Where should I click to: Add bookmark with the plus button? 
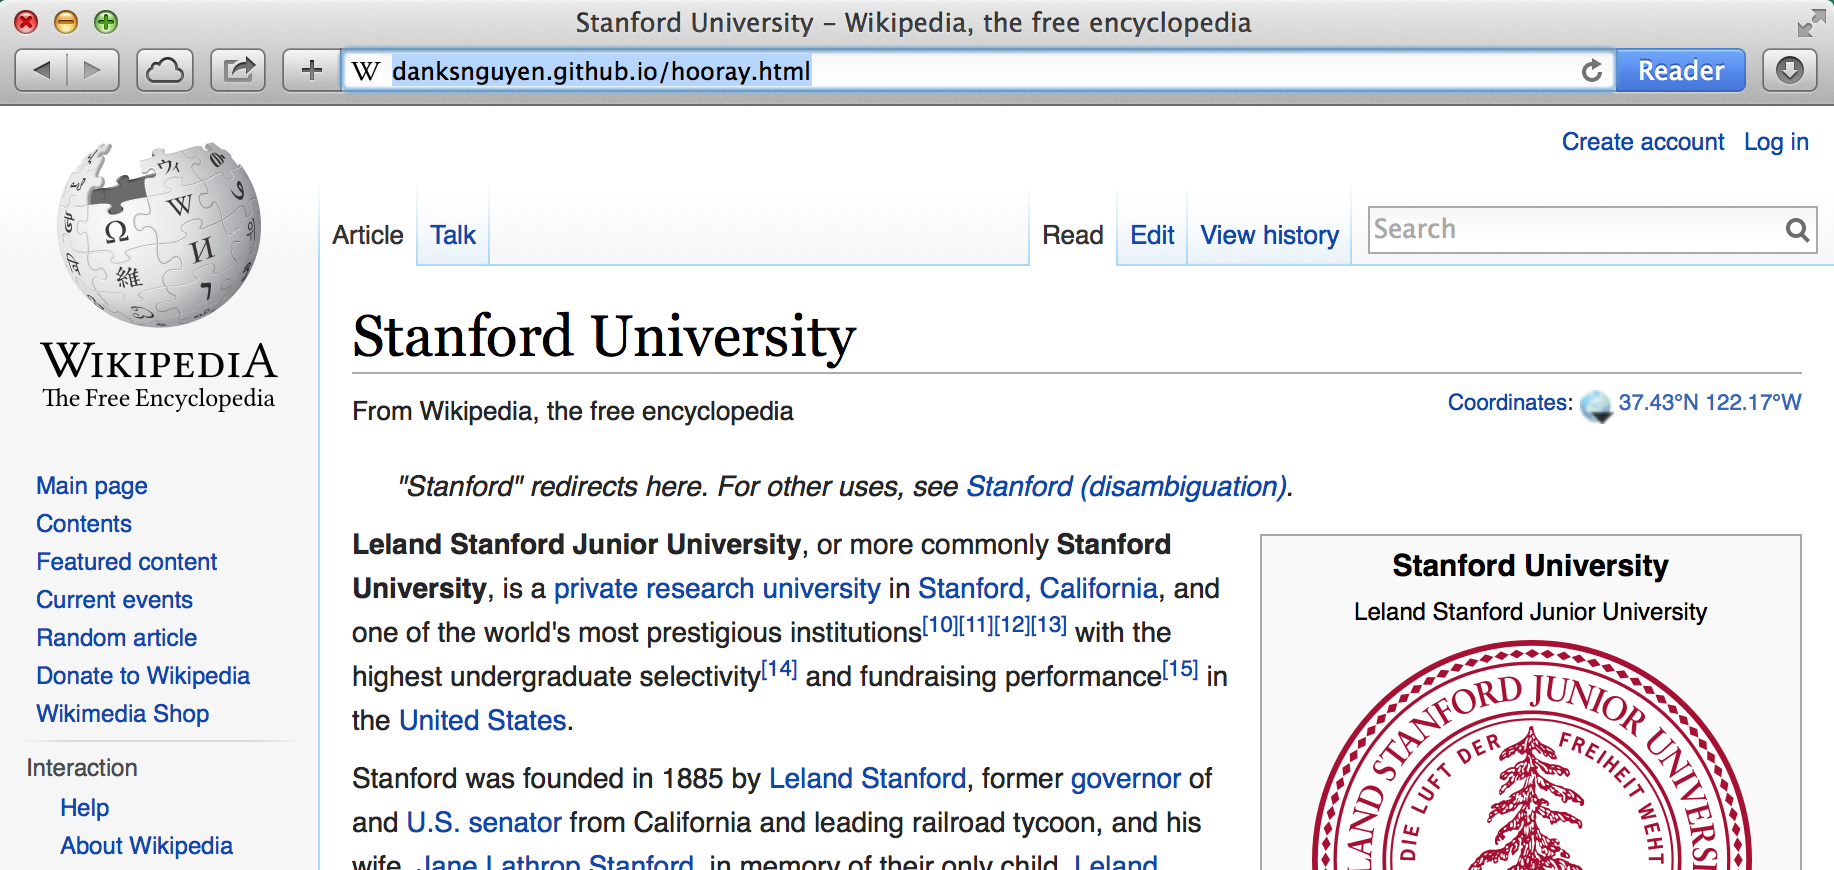[x=311, y=71]
